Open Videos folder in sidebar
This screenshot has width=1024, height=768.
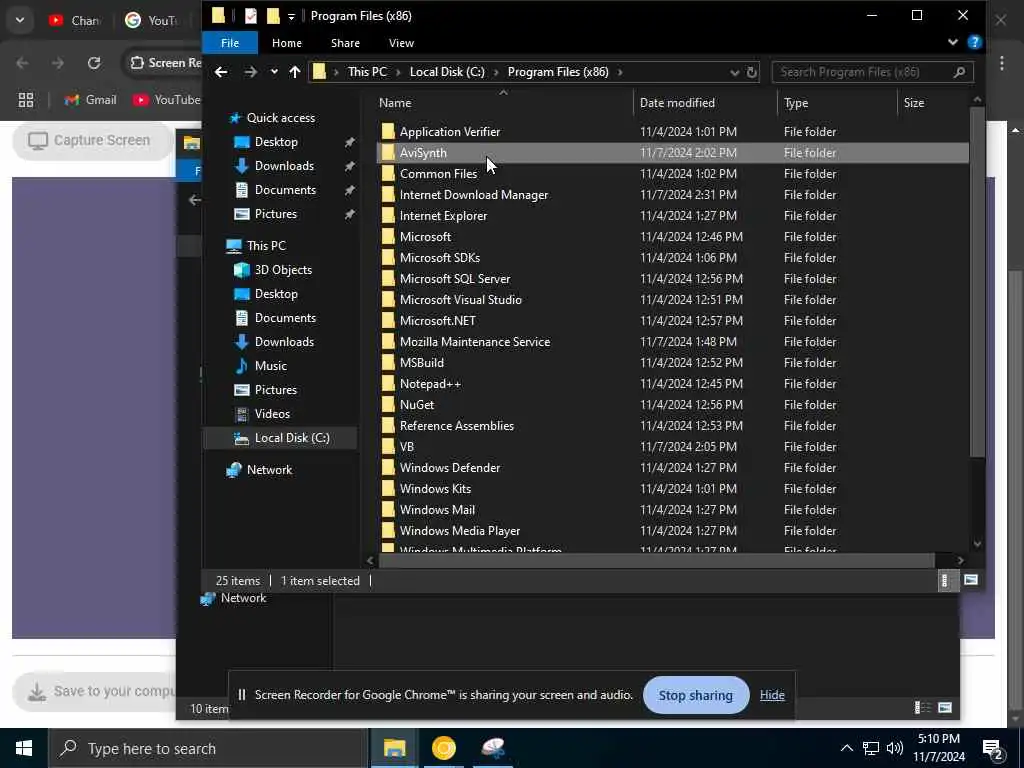(272, 413)
